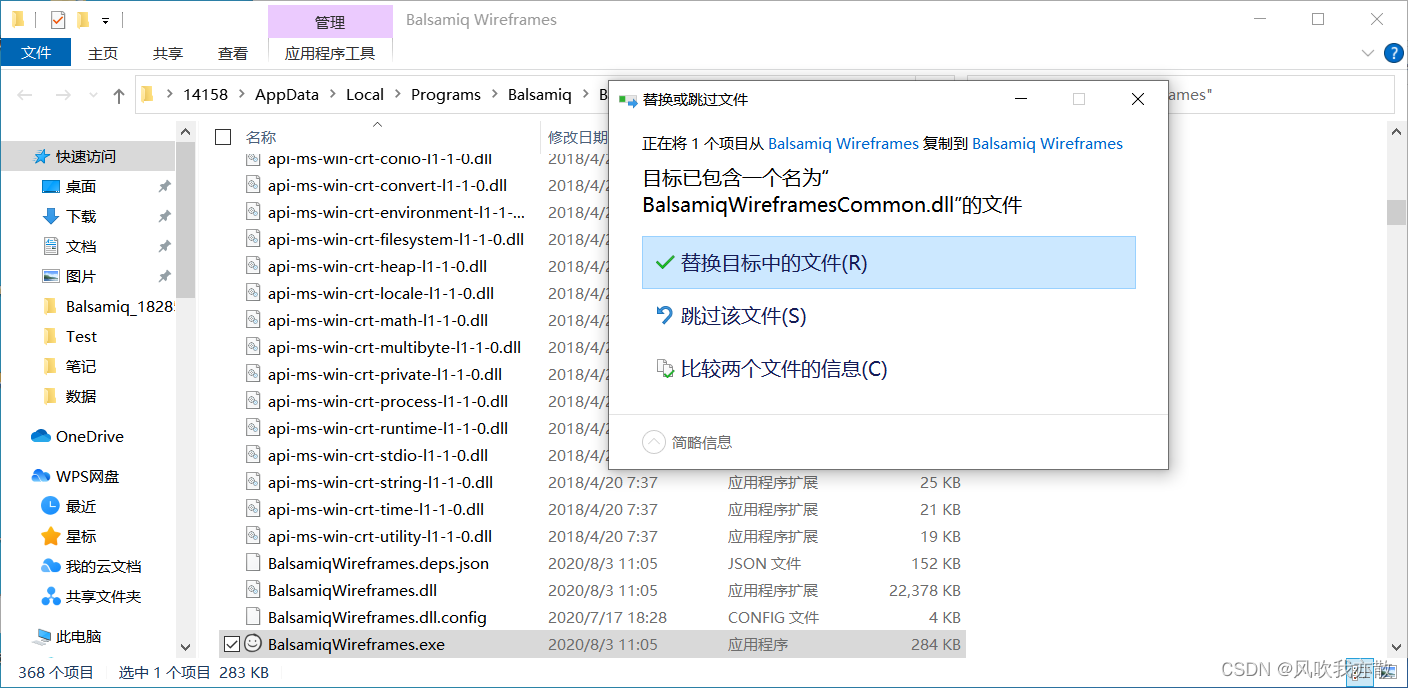The width and height of the screenshot is (1408, 688).
Task: Click the copy-dialog title bar transfer icon
Action: [628, 100]
